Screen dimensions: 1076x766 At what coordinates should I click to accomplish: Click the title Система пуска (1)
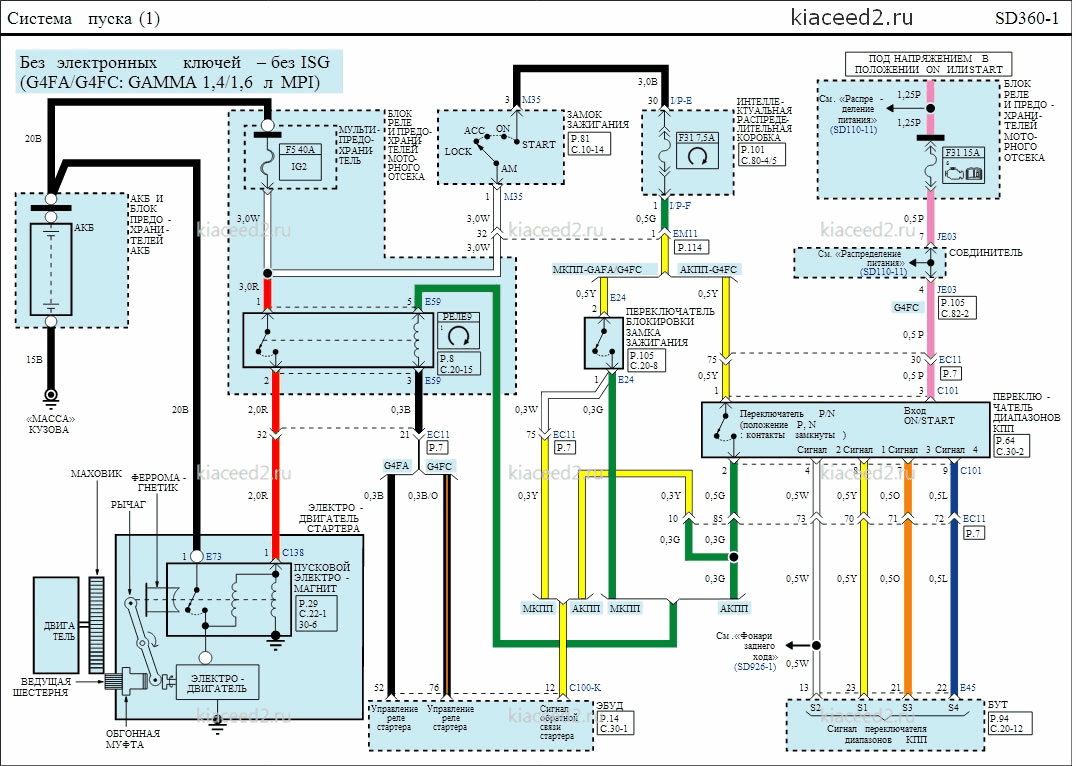coord(84,19)
